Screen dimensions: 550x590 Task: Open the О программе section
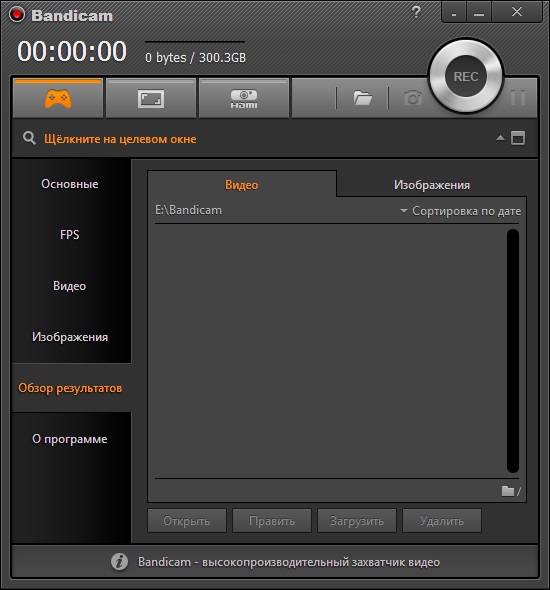click(70, 439)
